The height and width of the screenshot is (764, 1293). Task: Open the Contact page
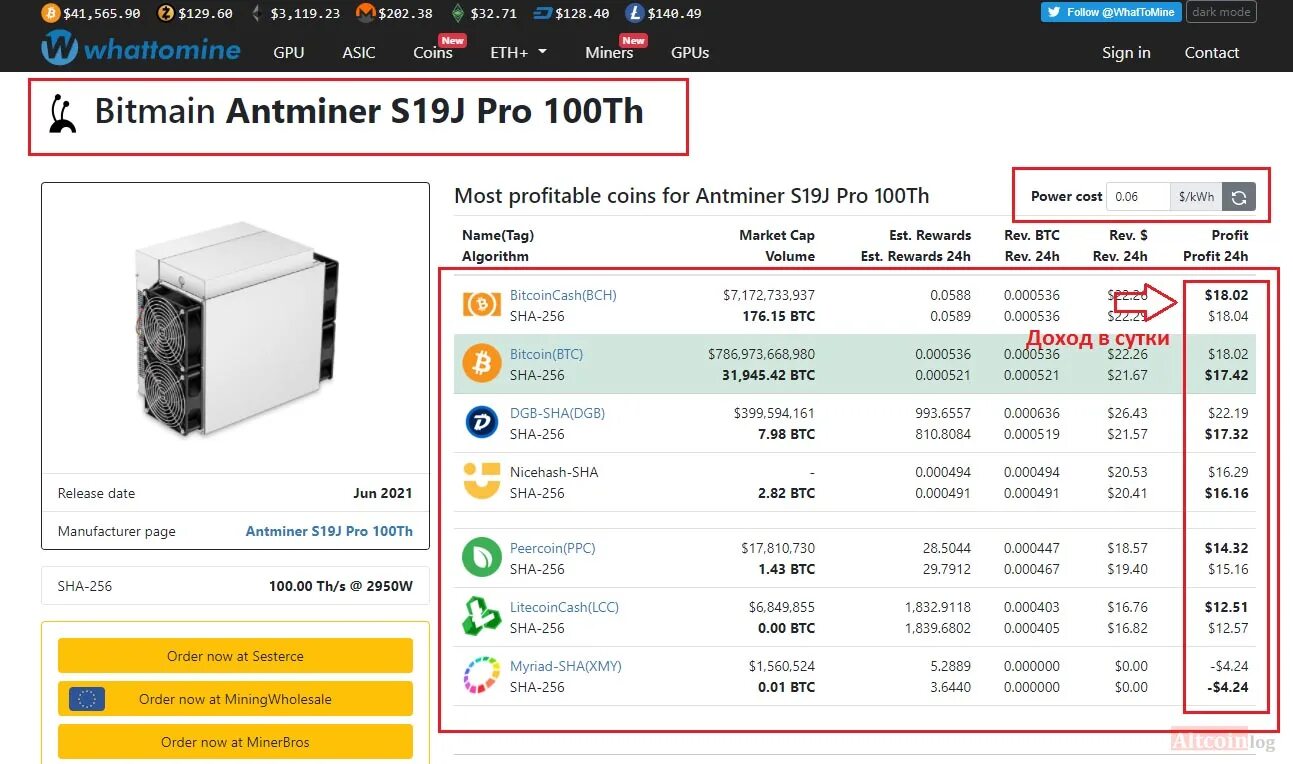click(1212, 52)
